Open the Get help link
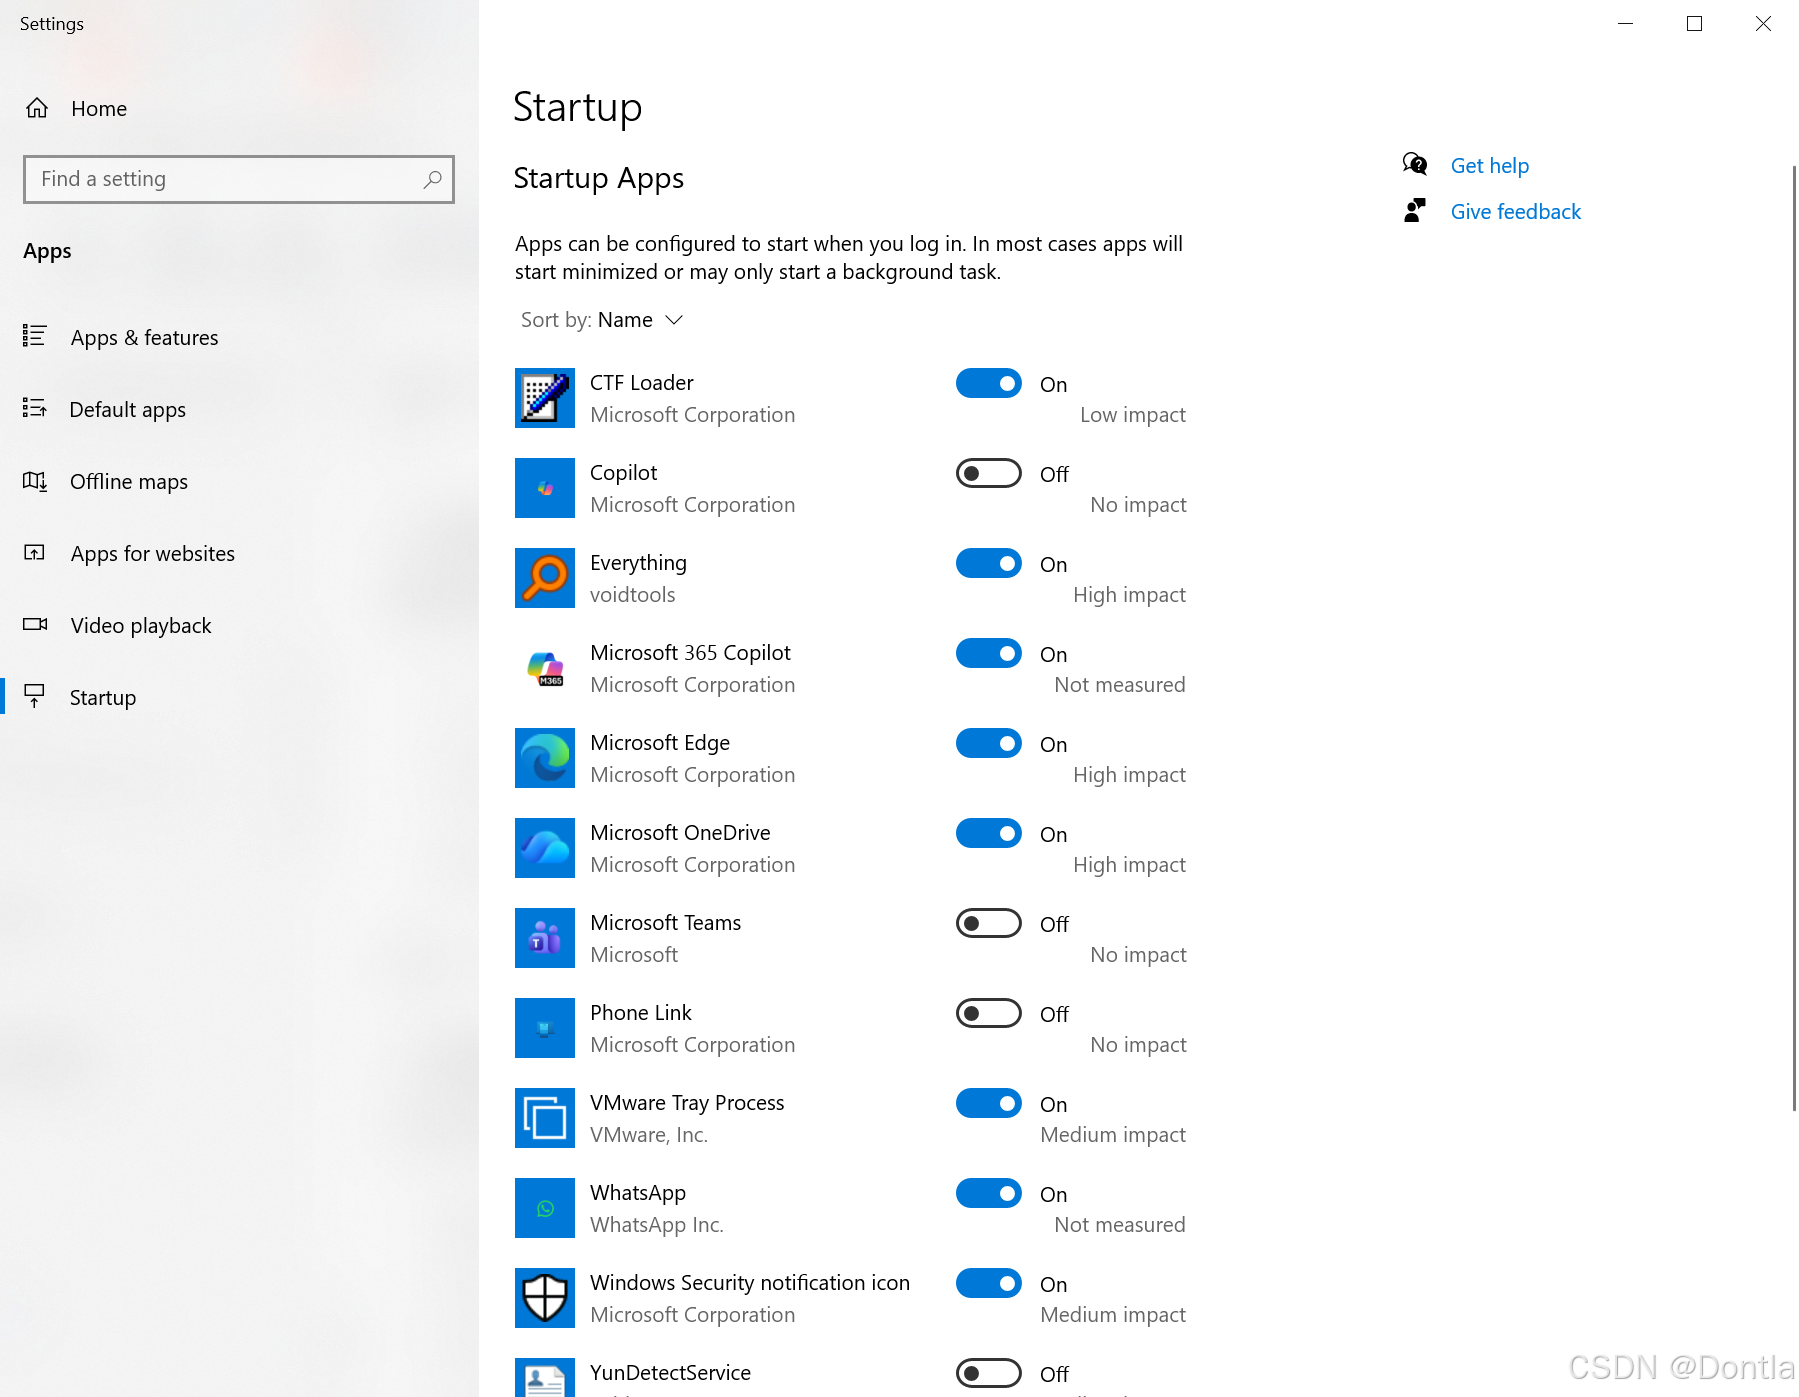The image size is (1799, 1397). coord(1489,166)
